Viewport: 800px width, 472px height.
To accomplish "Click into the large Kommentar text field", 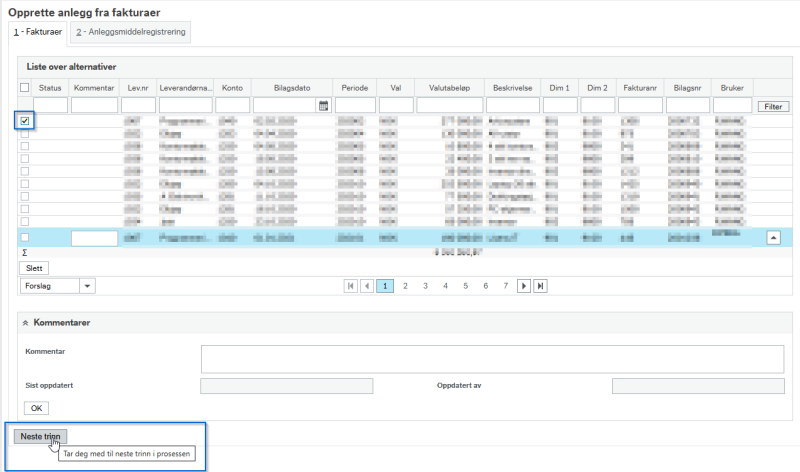I will point(492,359).
